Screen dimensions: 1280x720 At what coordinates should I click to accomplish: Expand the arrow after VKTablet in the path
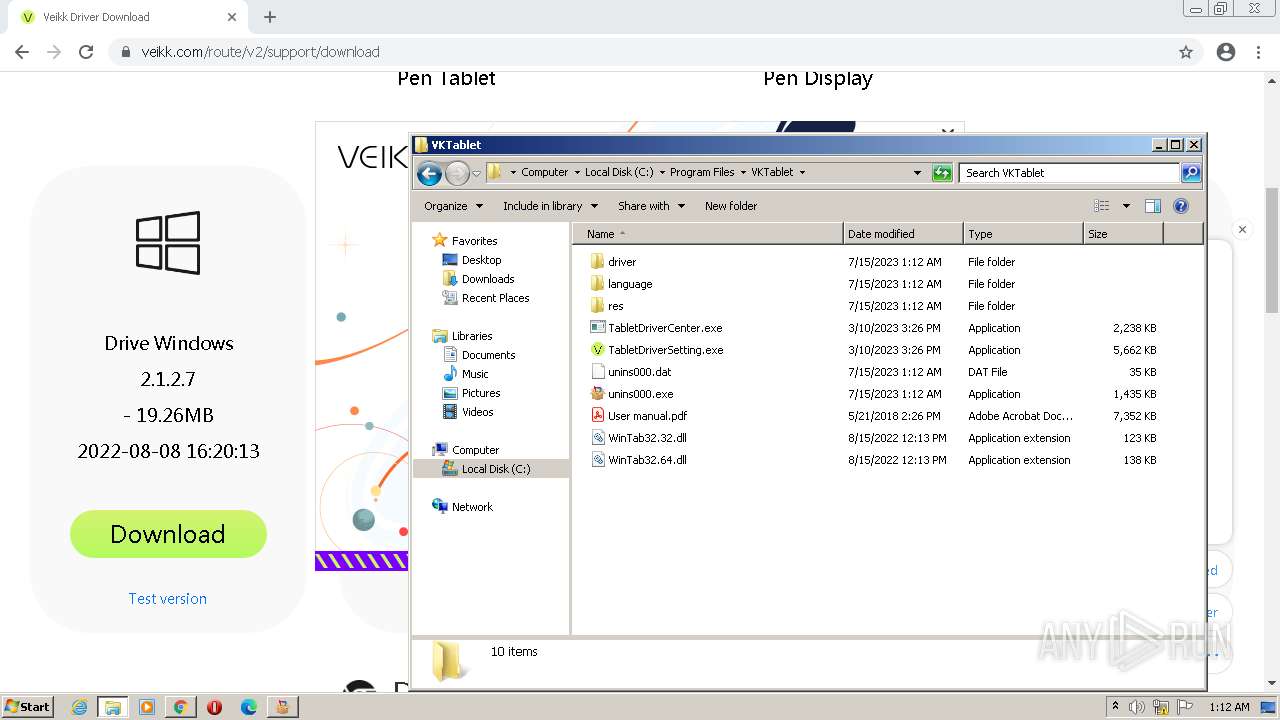[x=803, y=173]
